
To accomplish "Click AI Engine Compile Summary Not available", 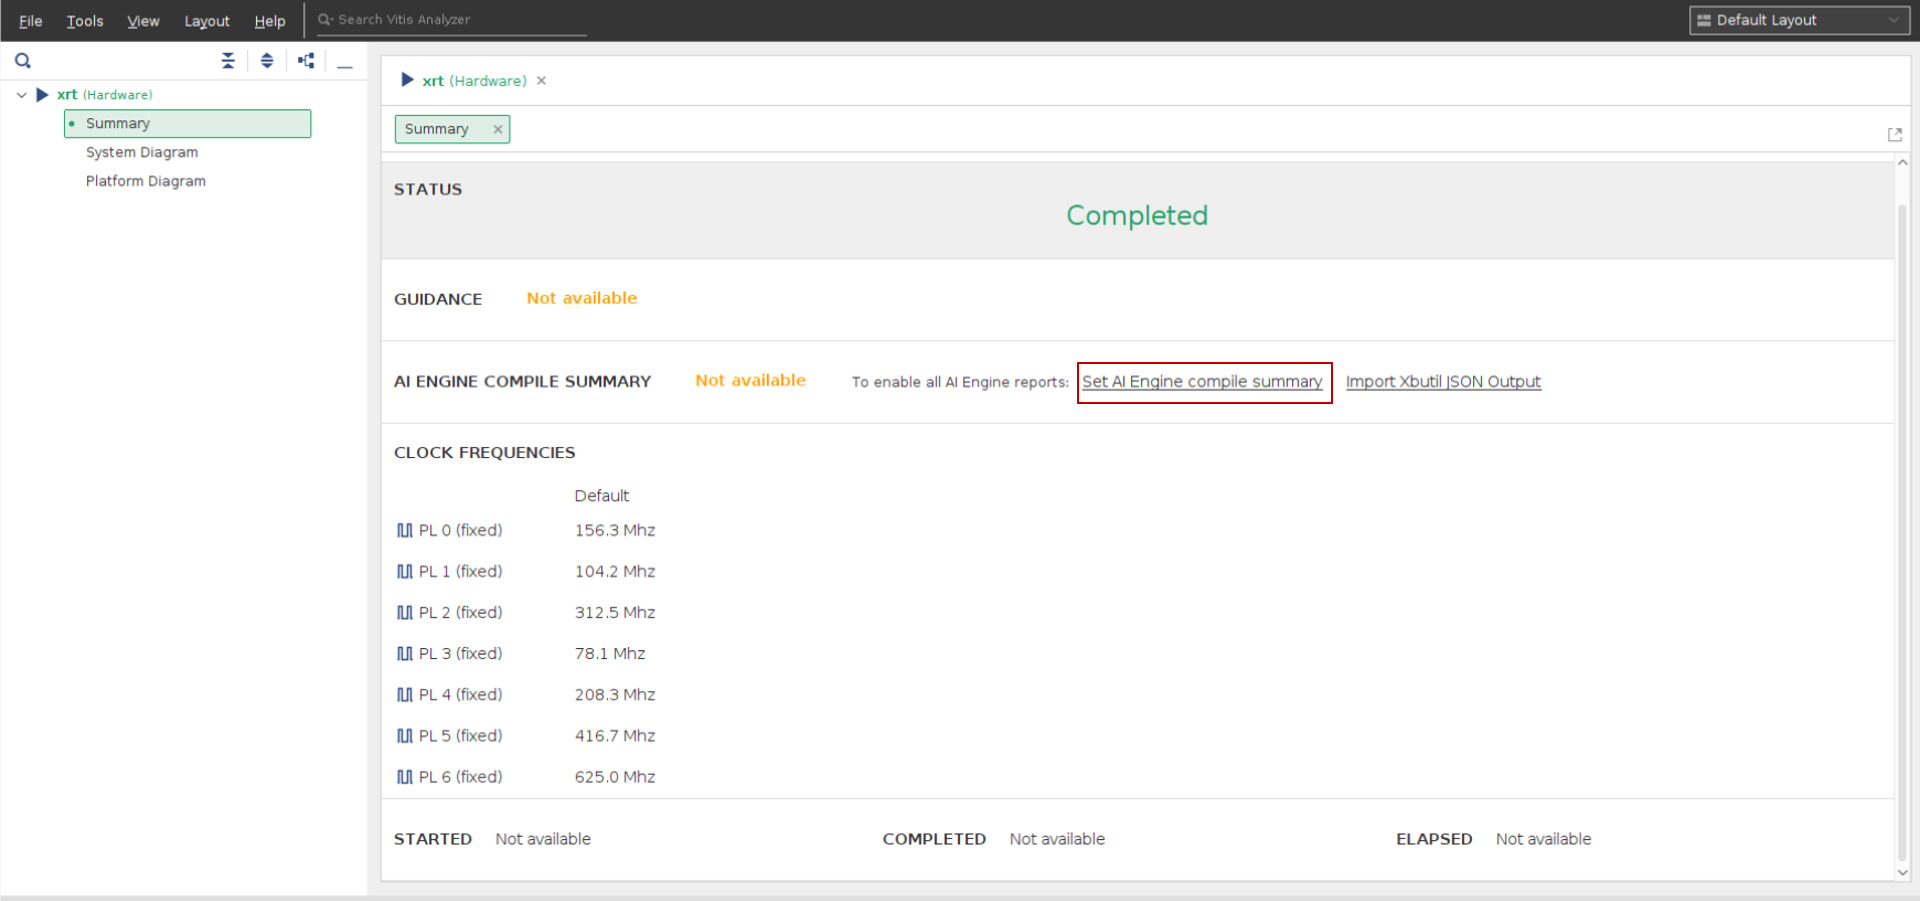I will coord(751,380).
